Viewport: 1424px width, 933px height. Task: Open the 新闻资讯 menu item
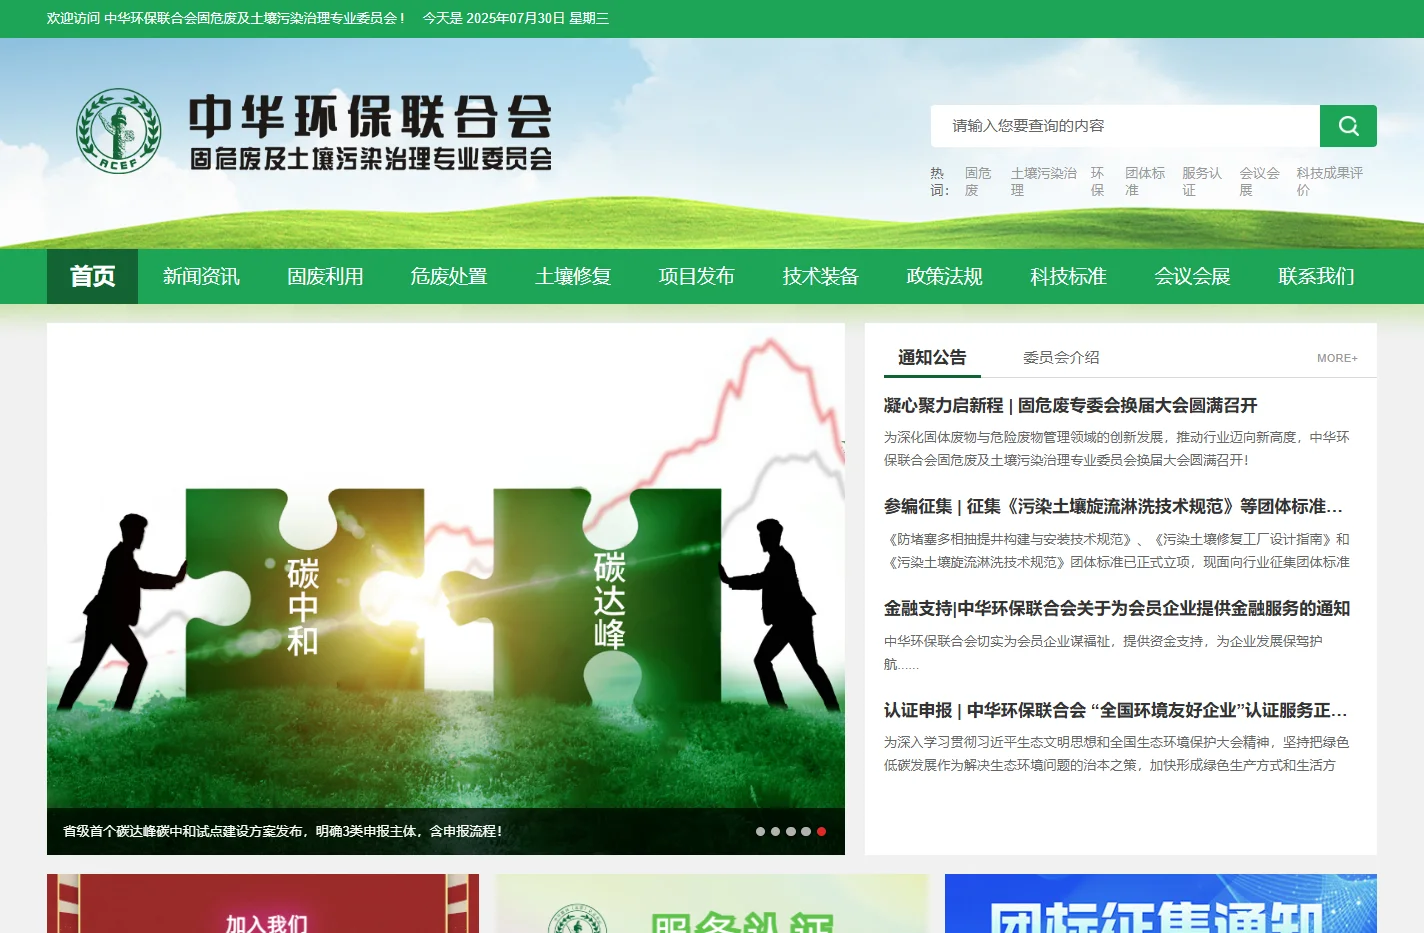point(201,276)
